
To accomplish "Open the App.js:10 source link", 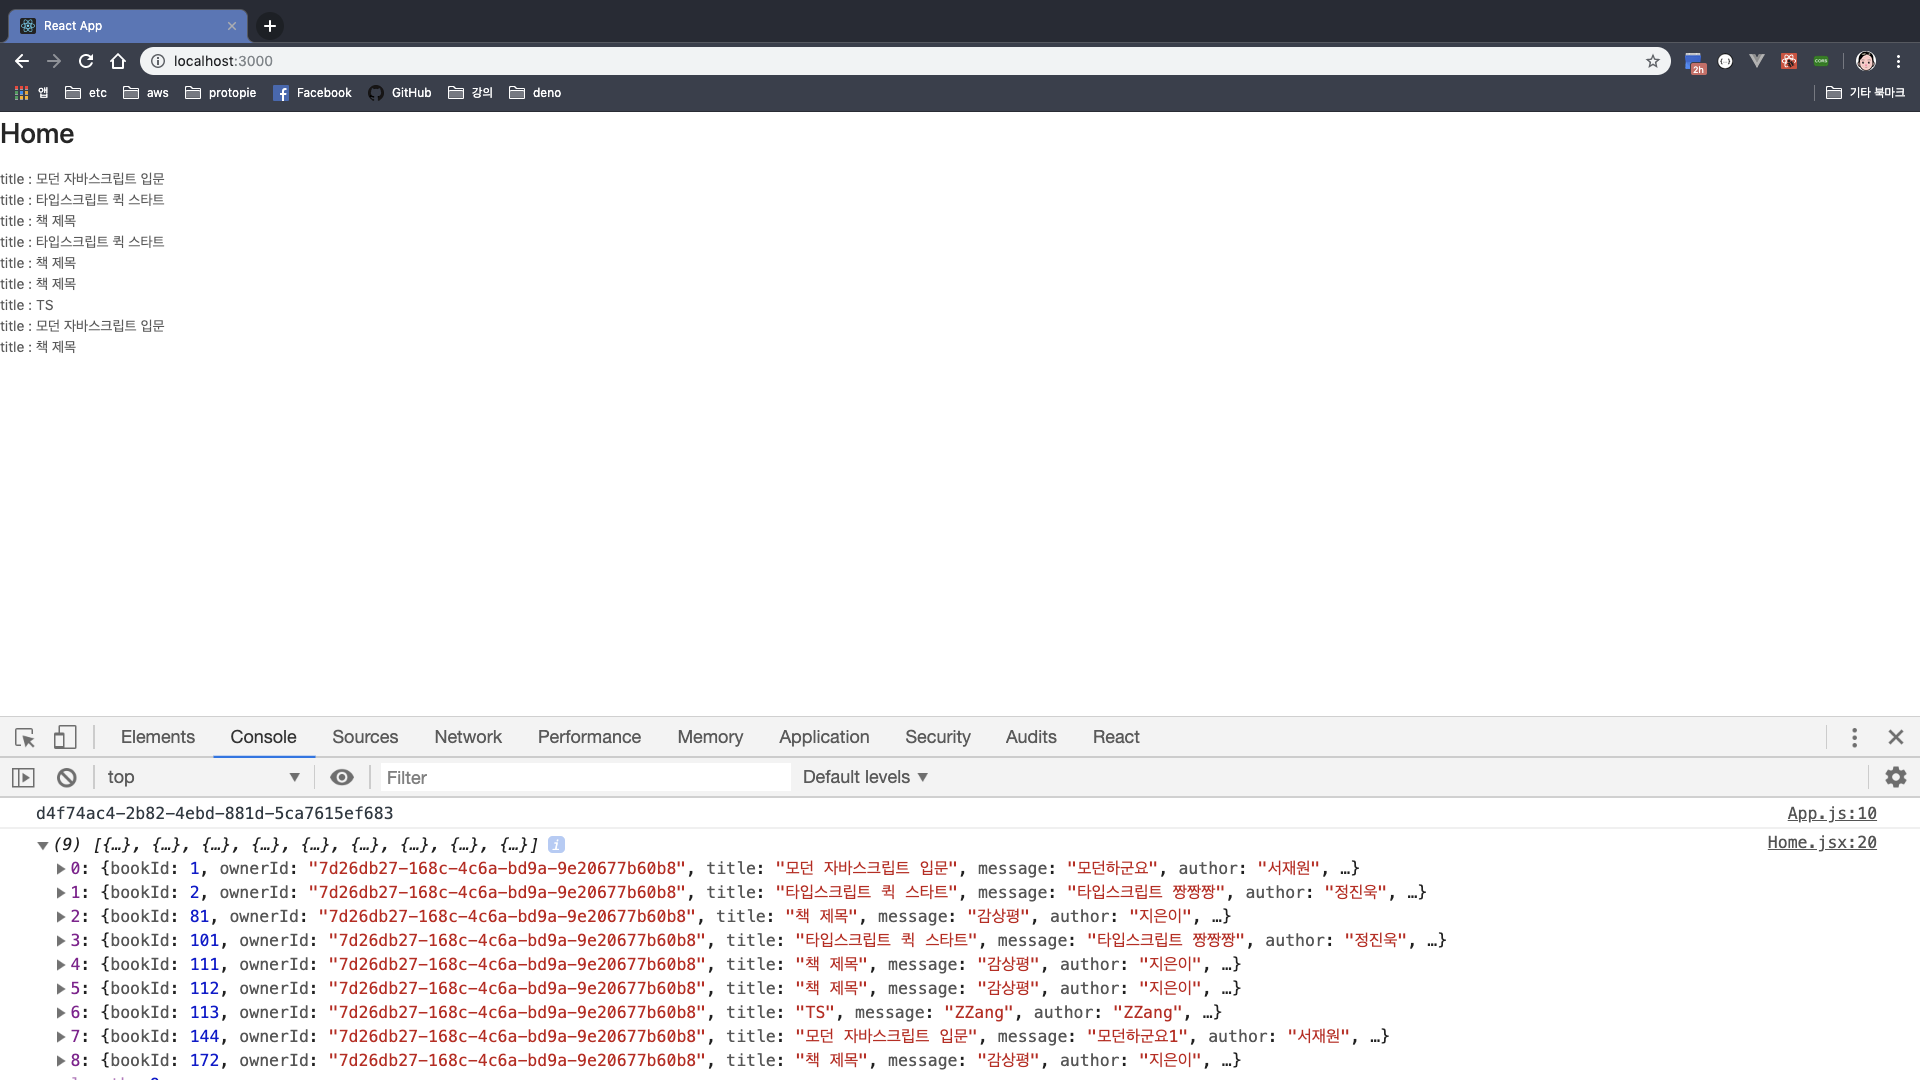I will pyautogui.click(x=1831, y=814).
